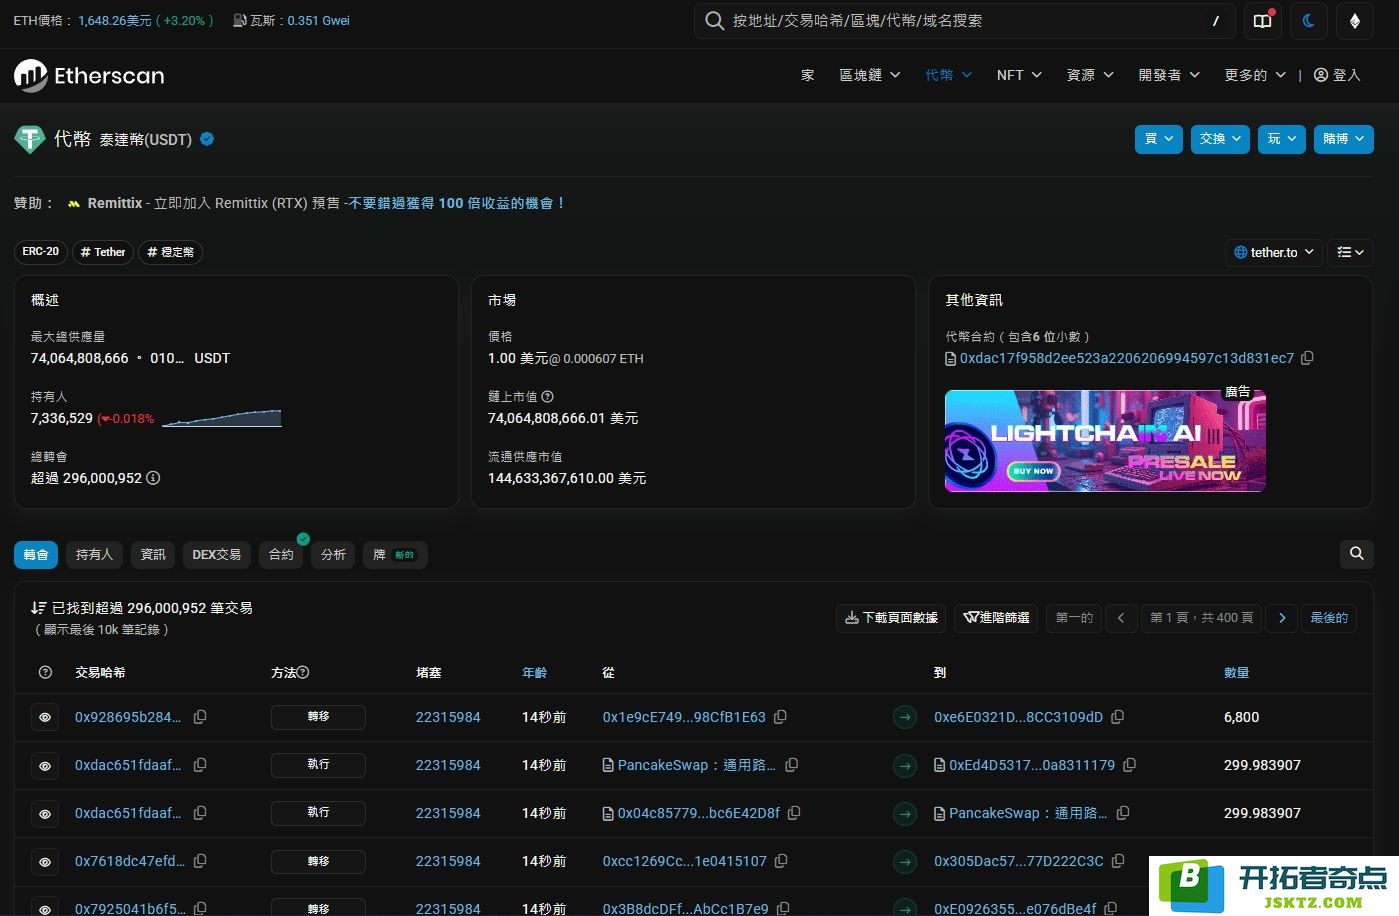Viewport: 1399px width, 916px height.
Task: Switch to the 合約 tab
Action: coord(282,554)
